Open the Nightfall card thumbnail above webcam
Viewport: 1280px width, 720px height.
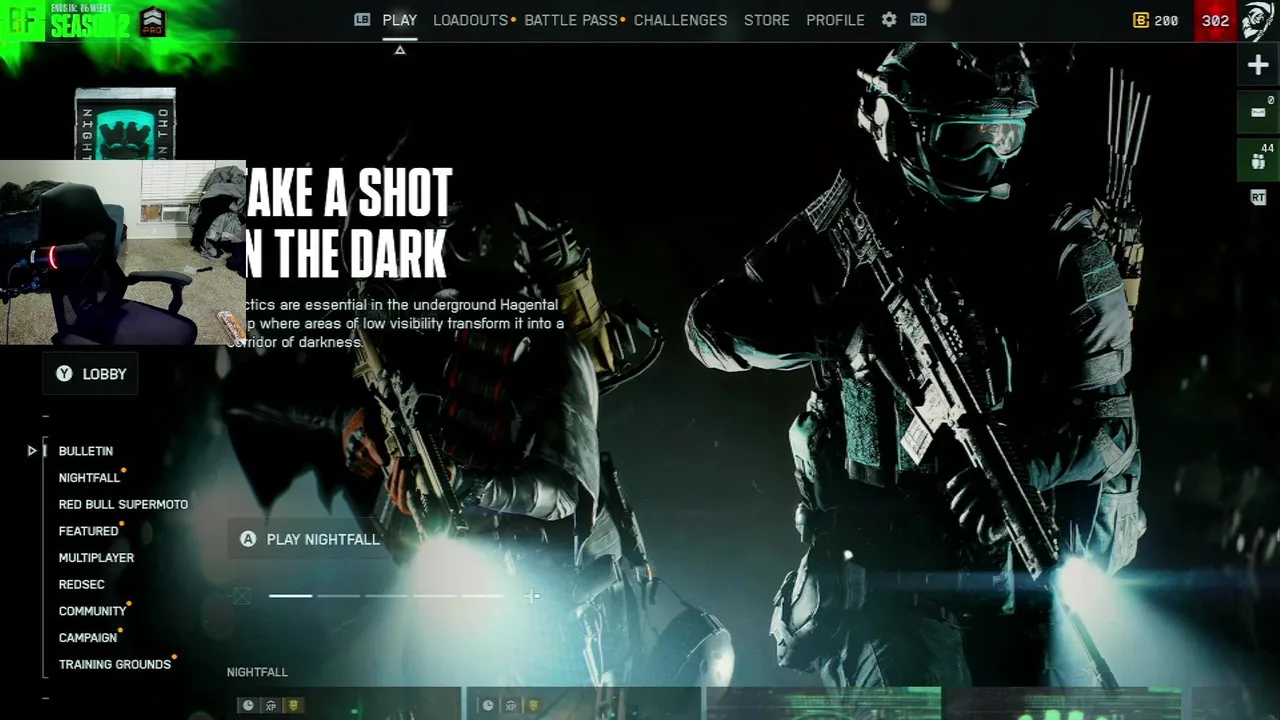click(x=125, y=124)
